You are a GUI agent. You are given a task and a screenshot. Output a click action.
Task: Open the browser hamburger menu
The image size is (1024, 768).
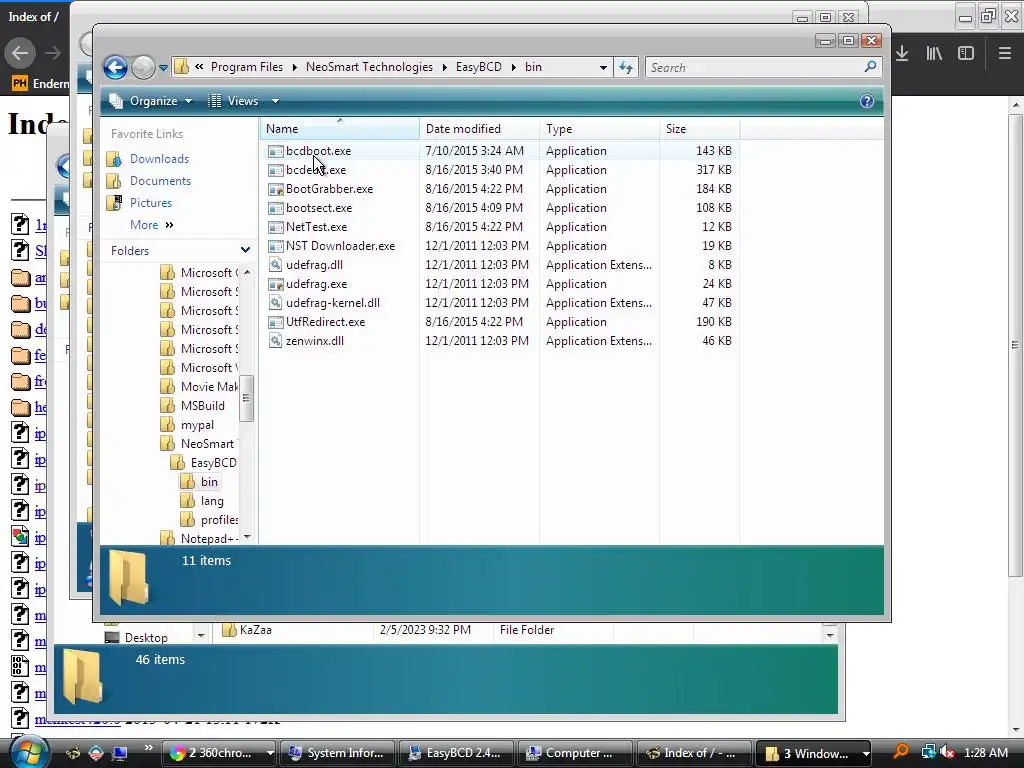[1004, 54]
